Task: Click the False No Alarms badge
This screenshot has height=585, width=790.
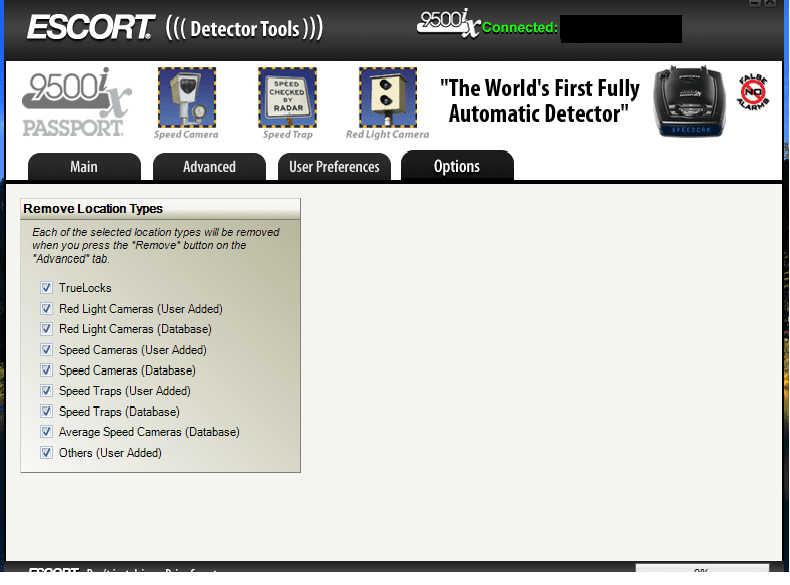Action: tap(753, 92)
